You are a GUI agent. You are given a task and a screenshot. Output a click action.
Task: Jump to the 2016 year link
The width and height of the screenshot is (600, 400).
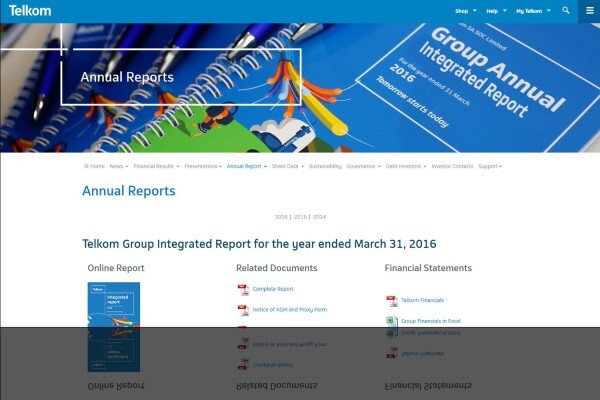point(281,217)
